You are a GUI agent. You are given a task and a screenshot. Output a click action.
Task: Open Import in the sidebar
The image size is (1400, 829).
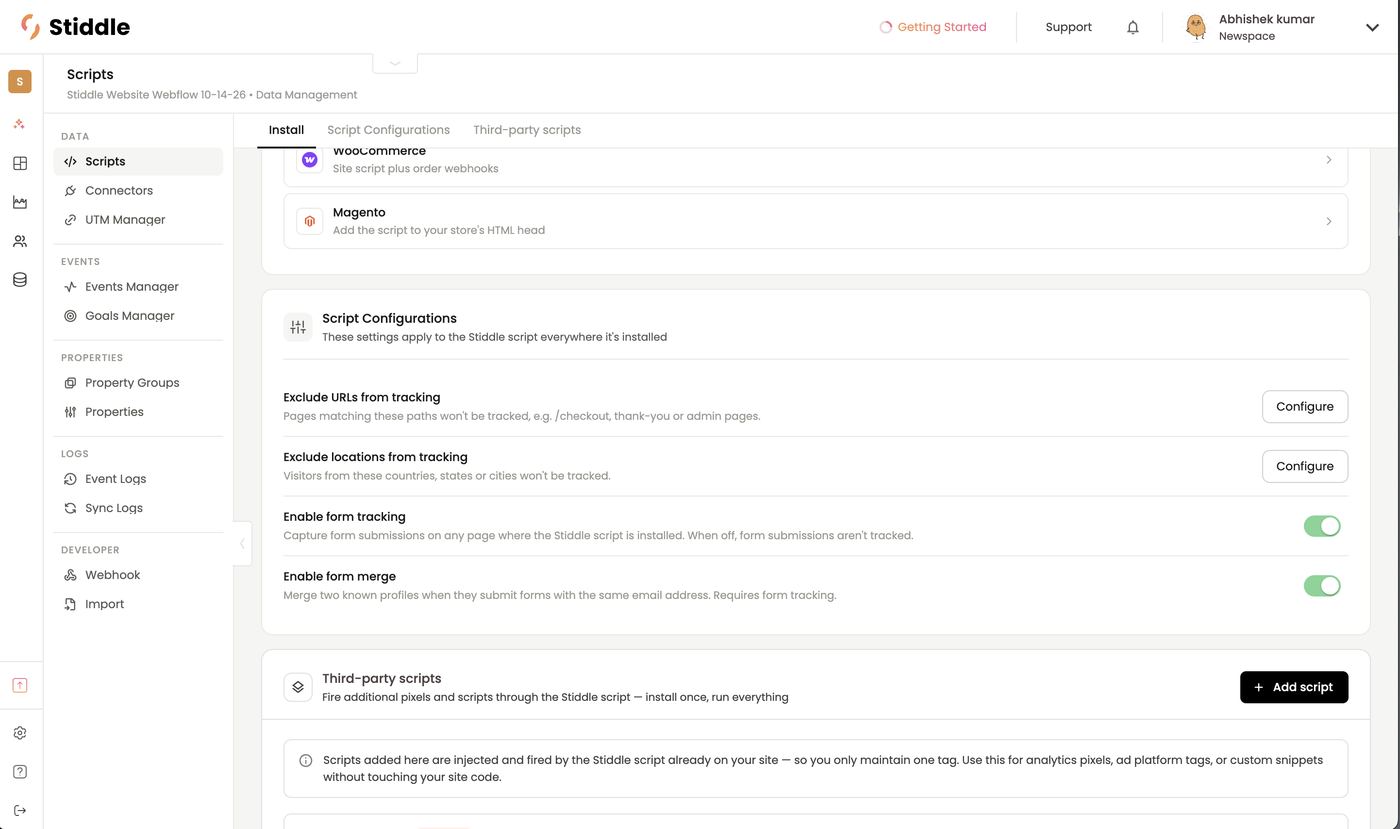[138, 603]
